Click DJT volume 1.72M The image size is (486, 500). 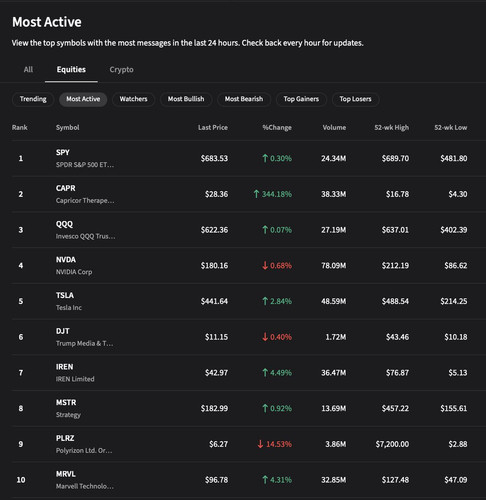[x=336, y=337]
